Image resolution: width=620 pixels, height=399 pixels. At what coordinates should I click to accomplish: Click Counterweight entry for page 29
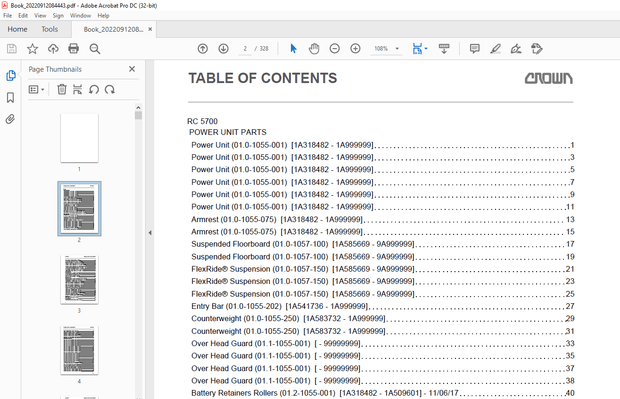tap(382, 318)
